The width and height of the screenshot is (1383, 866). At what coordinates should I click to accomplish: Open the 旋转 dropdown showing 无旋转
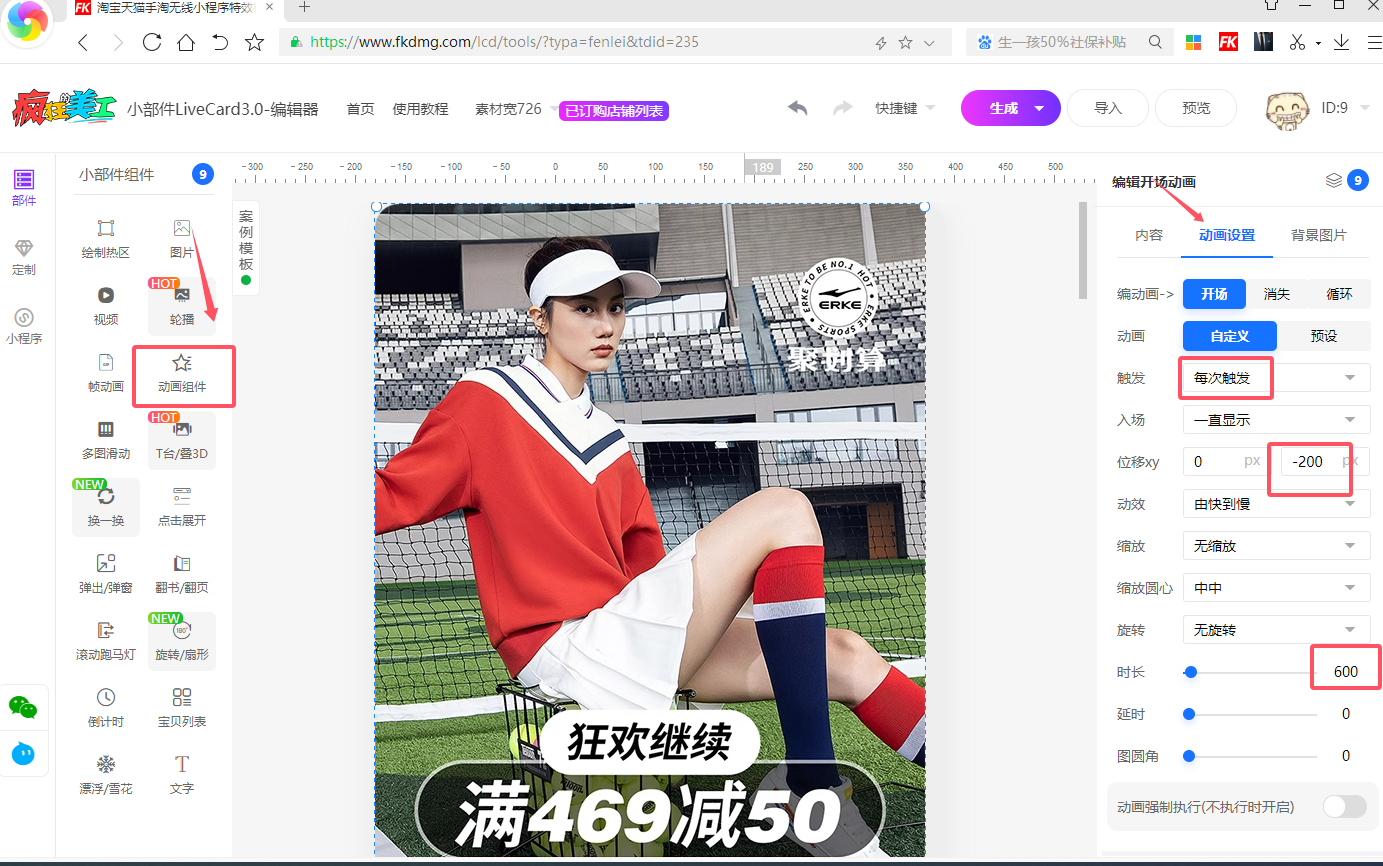1276,630
